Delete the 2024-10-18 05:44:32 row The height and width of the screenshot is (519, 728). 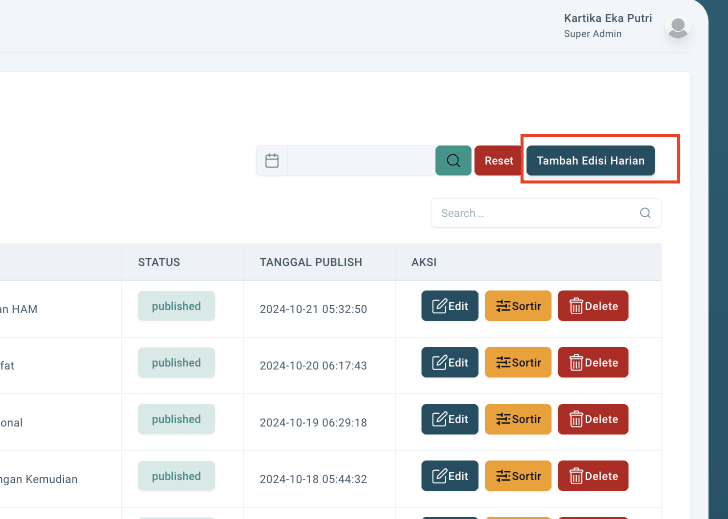(x=593, y=476)
